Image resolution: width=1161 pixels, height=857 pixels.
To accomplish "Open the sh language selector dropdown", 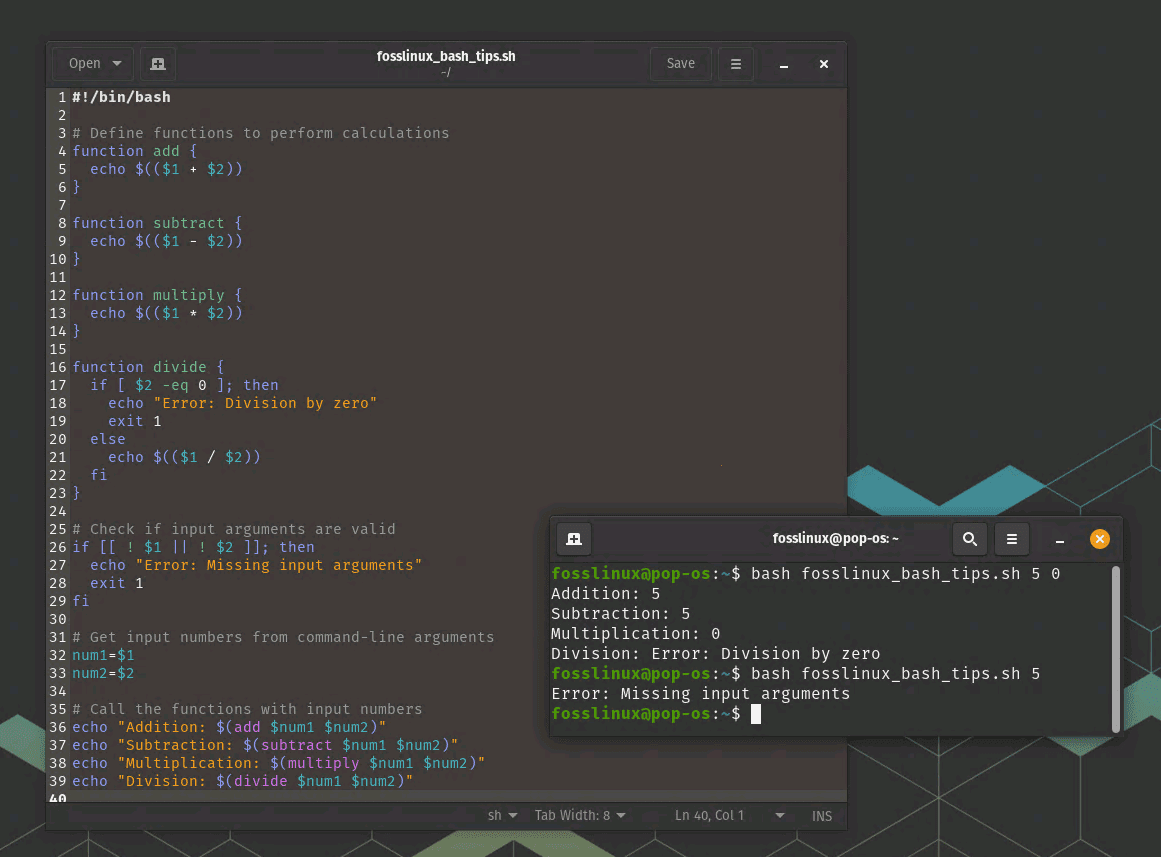I will click(502, 815).
